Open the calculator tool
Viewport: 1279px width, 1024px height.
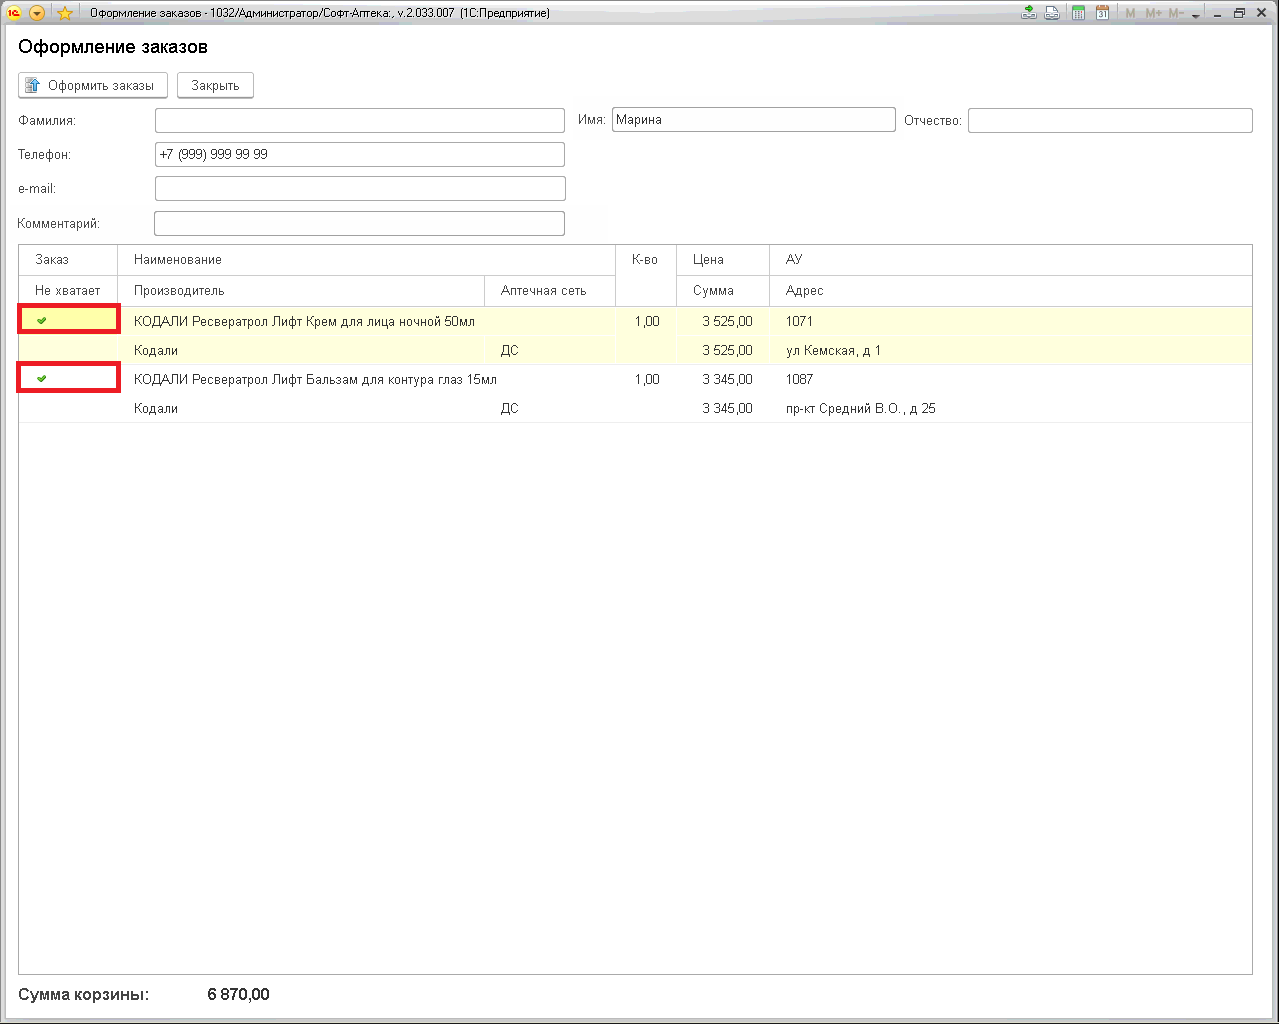pos(1078,13)
